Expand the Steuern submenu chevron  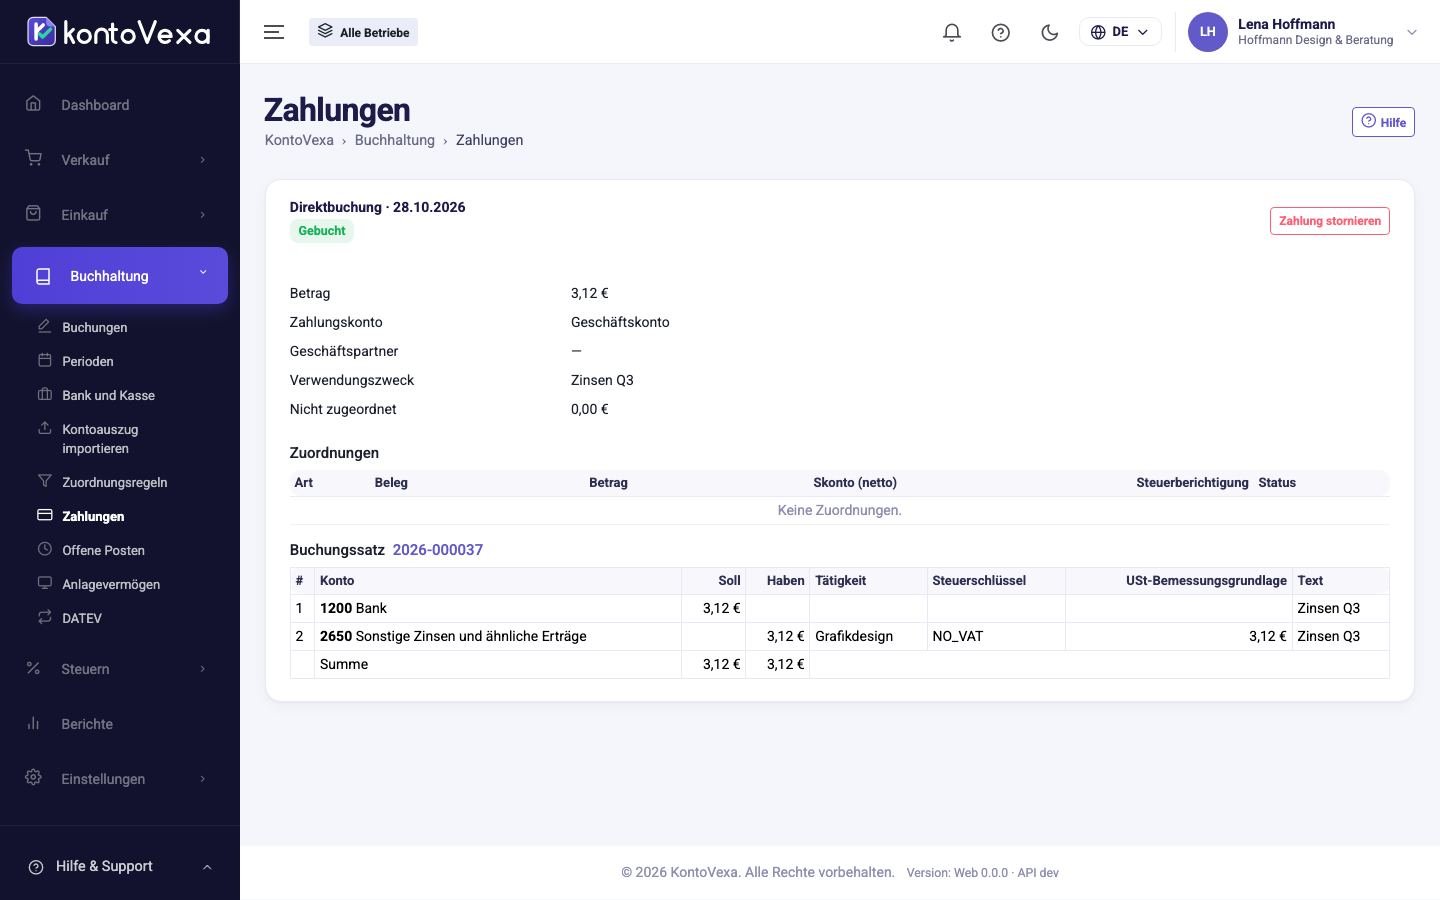tap(203, 669)
